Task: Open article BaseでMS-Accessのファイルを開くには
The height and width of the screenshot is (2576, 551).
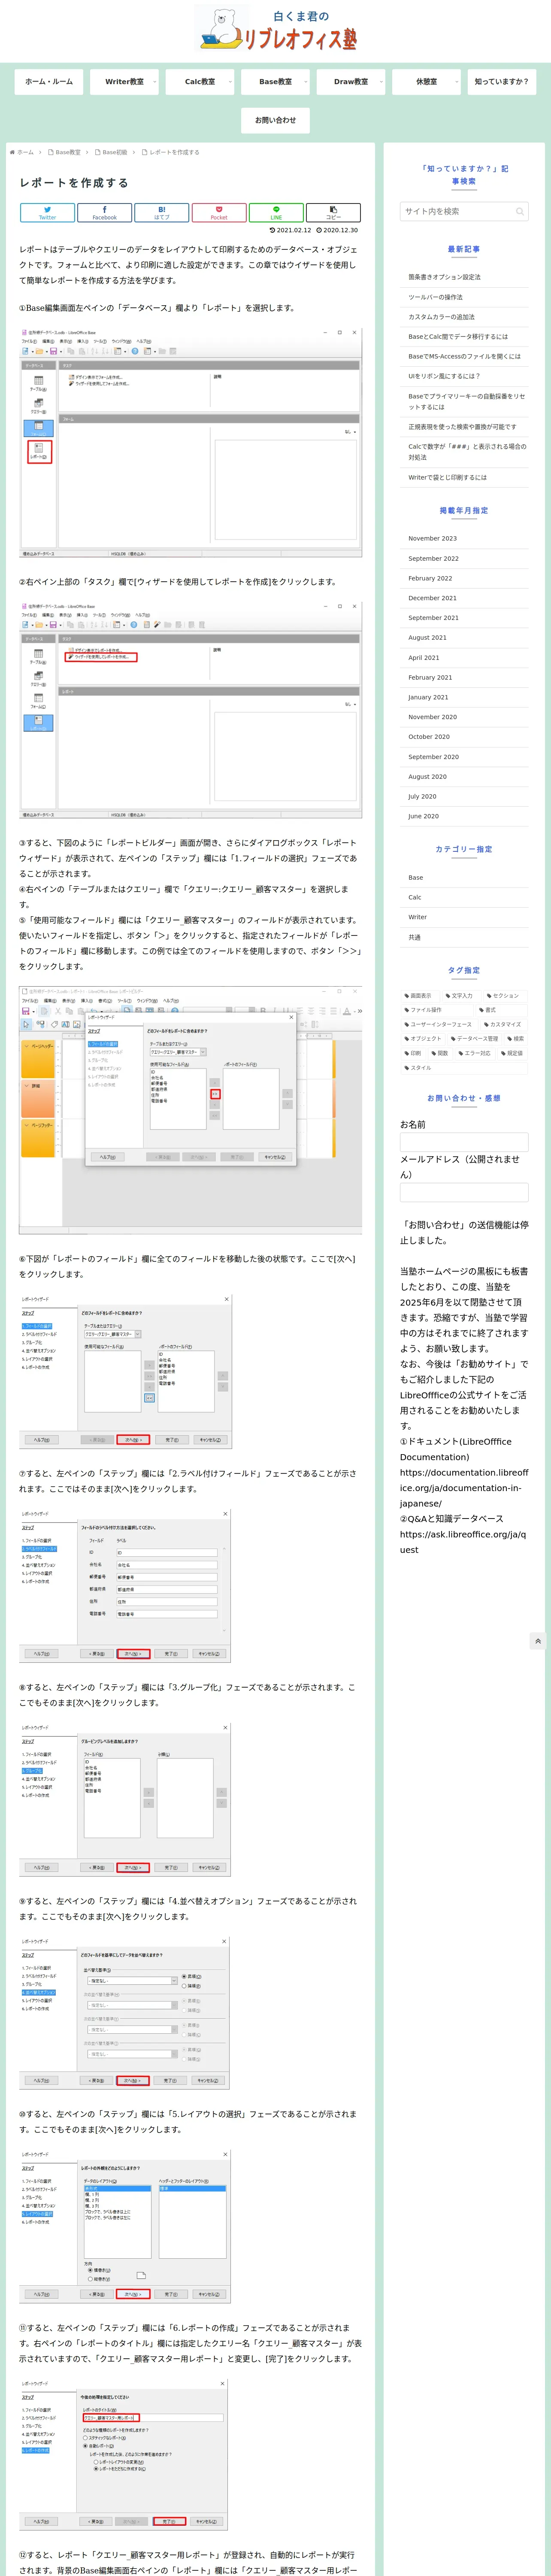Action: click(464, 356)
